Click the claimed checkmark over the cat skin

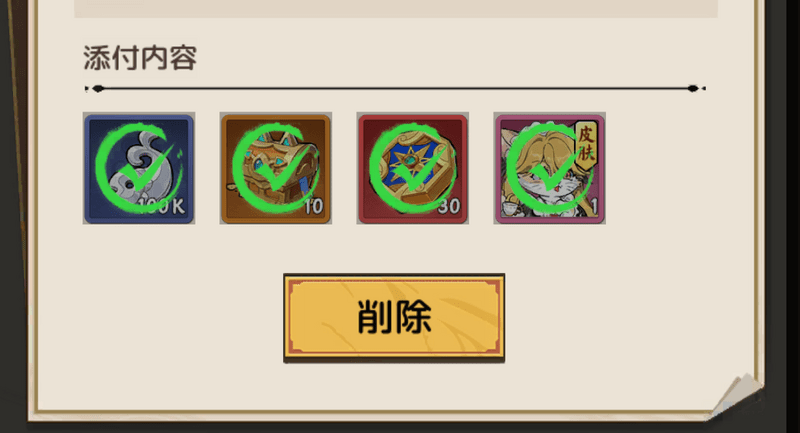549,168
